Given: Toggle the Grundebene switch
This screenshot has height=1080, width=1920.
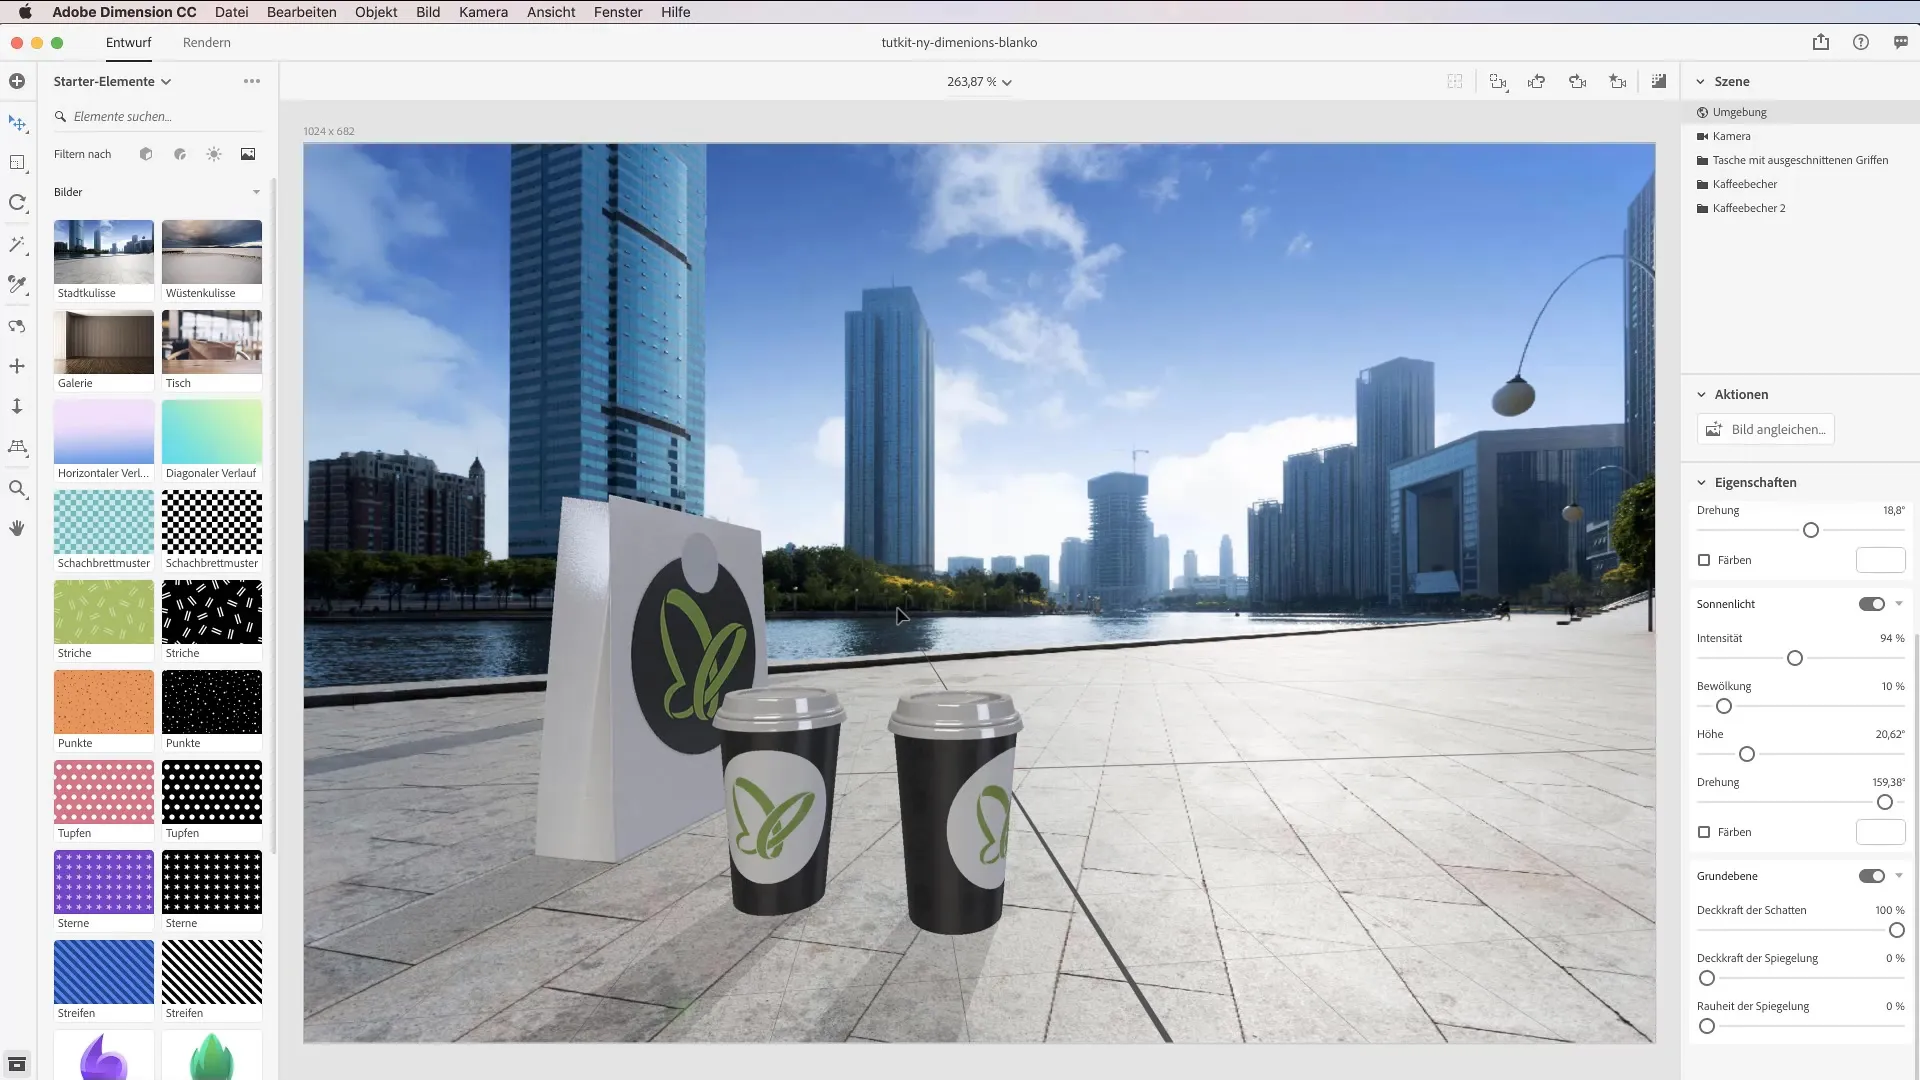Looking at the screenshot, I should pos(1872,876).
